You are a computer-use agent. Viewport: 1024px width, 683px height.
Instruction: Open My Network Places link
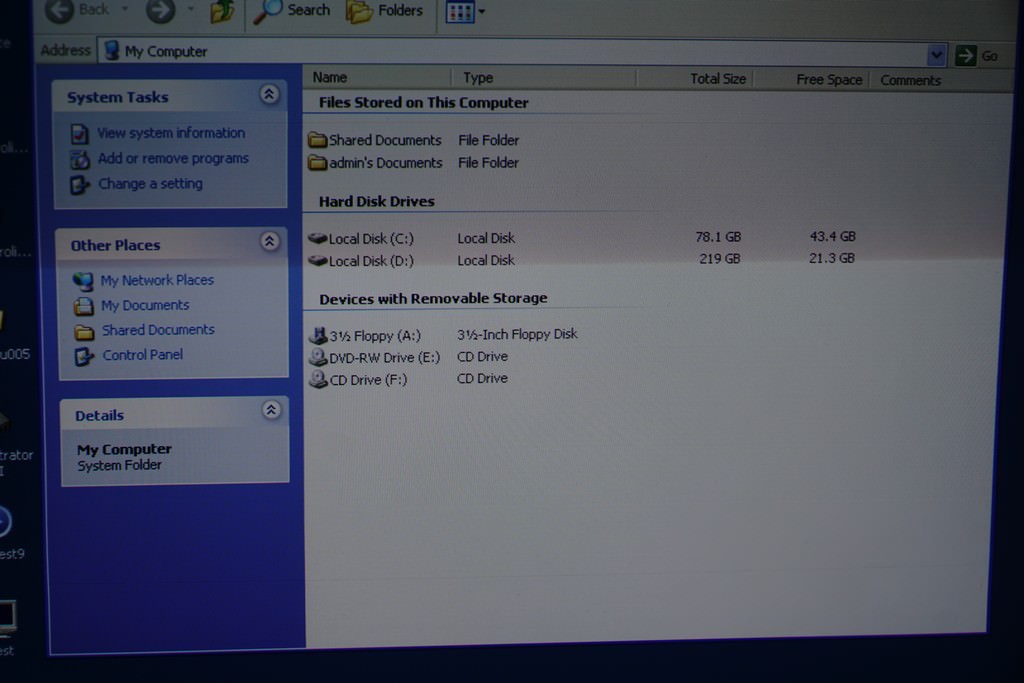pyautogui.click(x=157, y=280)
